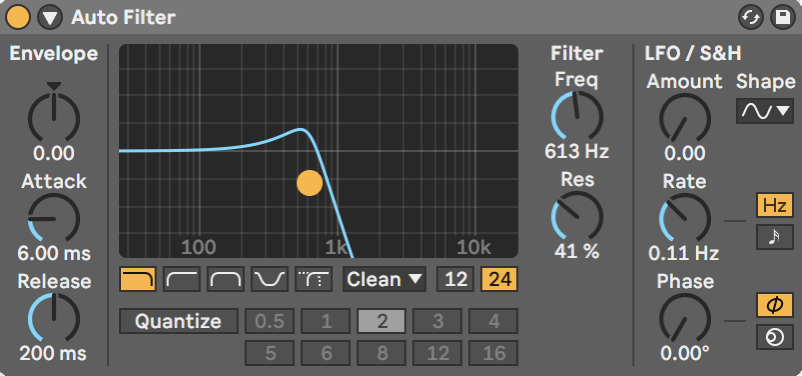This screenshot has height=376, width=802.
Task: Click the Save Preset disk icon
Action: point(783,18)
